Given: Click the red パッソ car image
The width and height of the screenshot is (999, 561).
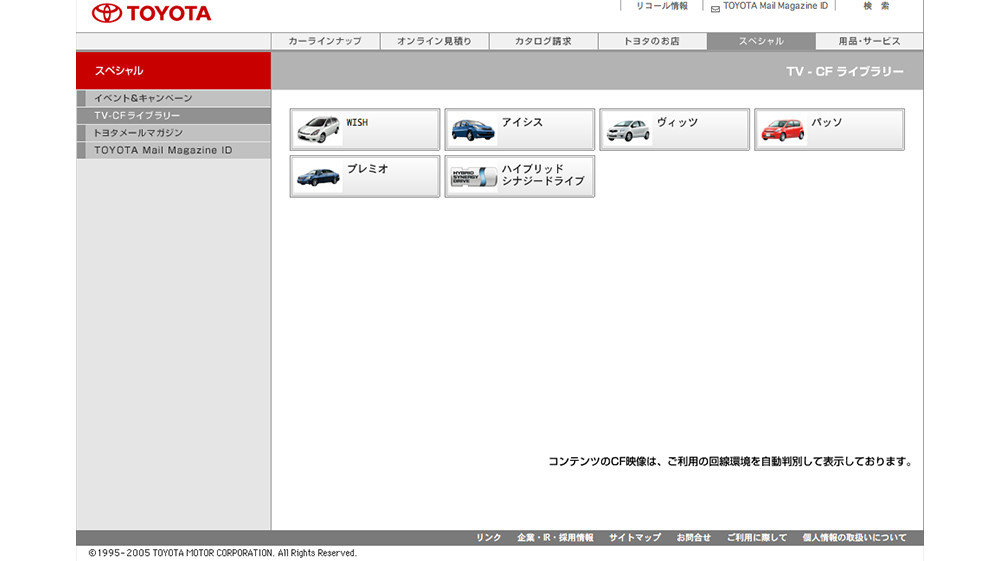Looking at the screenshot, I should [x=783, y=129].
